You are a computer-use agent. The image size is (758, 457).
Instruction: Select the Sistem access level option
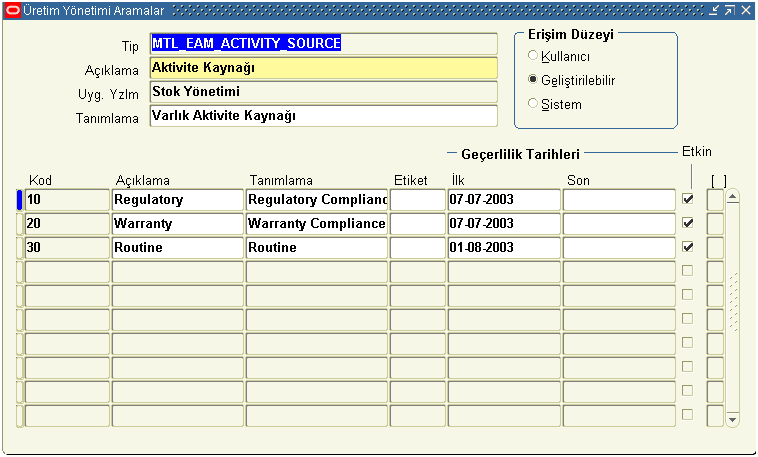(x=533, y=104)
